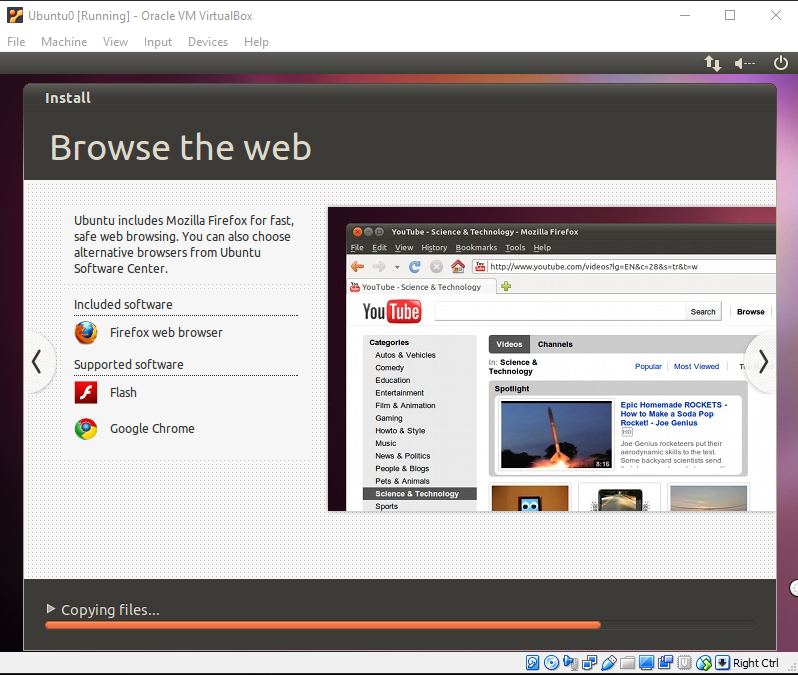Viewport: 798px width, 675px height.
Task: Open the Input menu
Action: click(x=158, y=42)
